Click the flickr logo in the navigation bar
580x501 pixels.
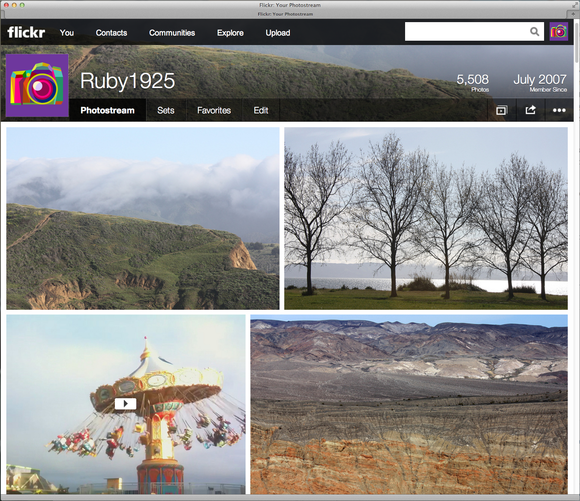(26, 33)
